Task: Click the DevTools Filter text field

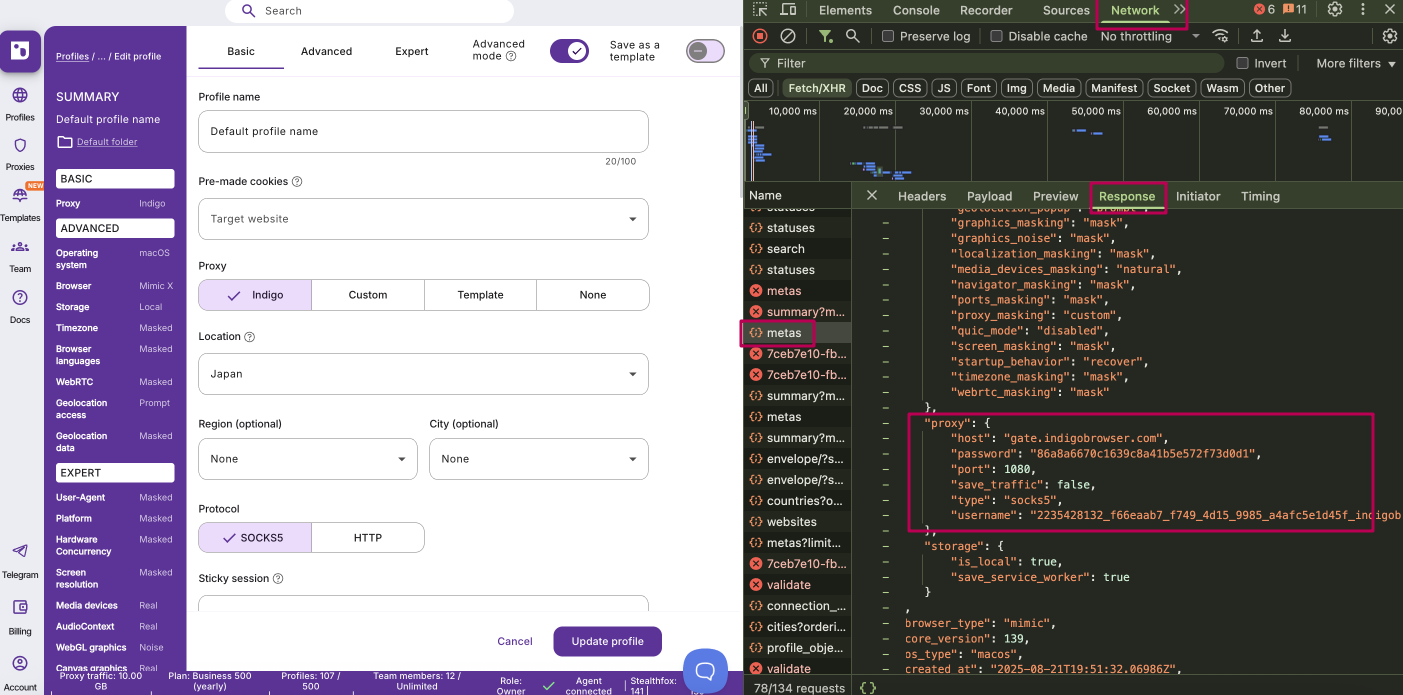Action: click(985, 63)
